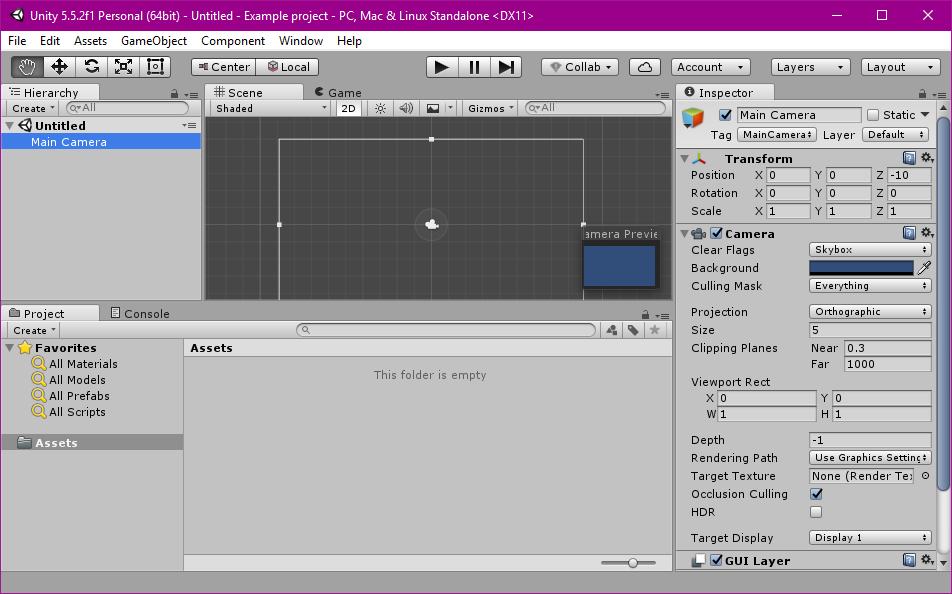Click Search by Type icon in Project
The width and height of the screenshot is (952, 594).
pyautogui.click(x=612, y=330)
